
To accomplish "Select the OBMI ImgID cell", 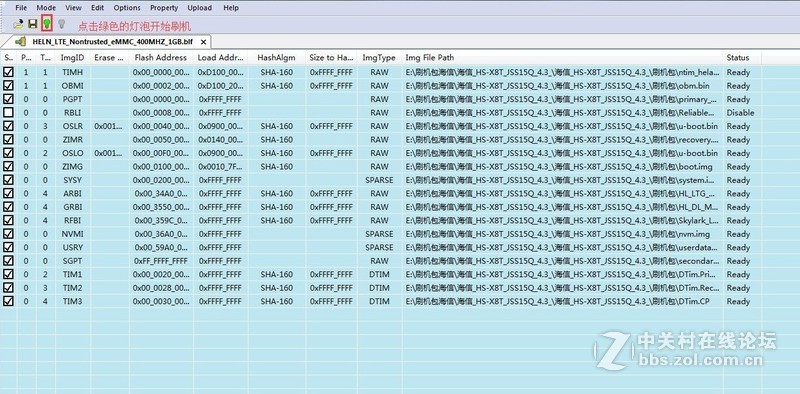I will tap(72, 85).
